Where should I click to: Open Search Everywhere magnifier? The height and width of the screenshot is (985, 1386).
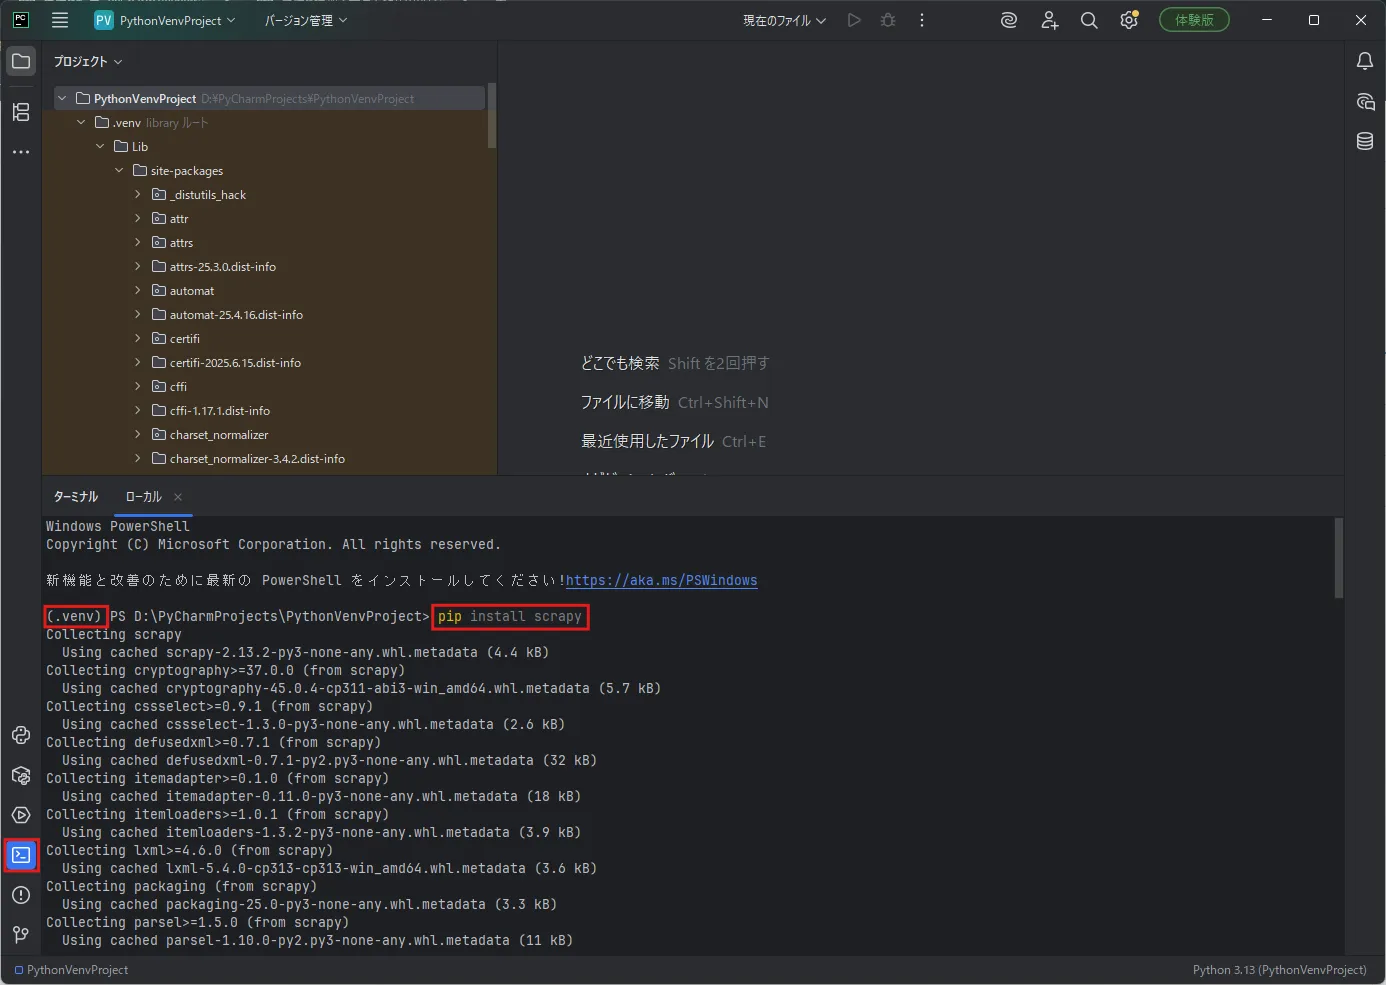(1089, 20)
